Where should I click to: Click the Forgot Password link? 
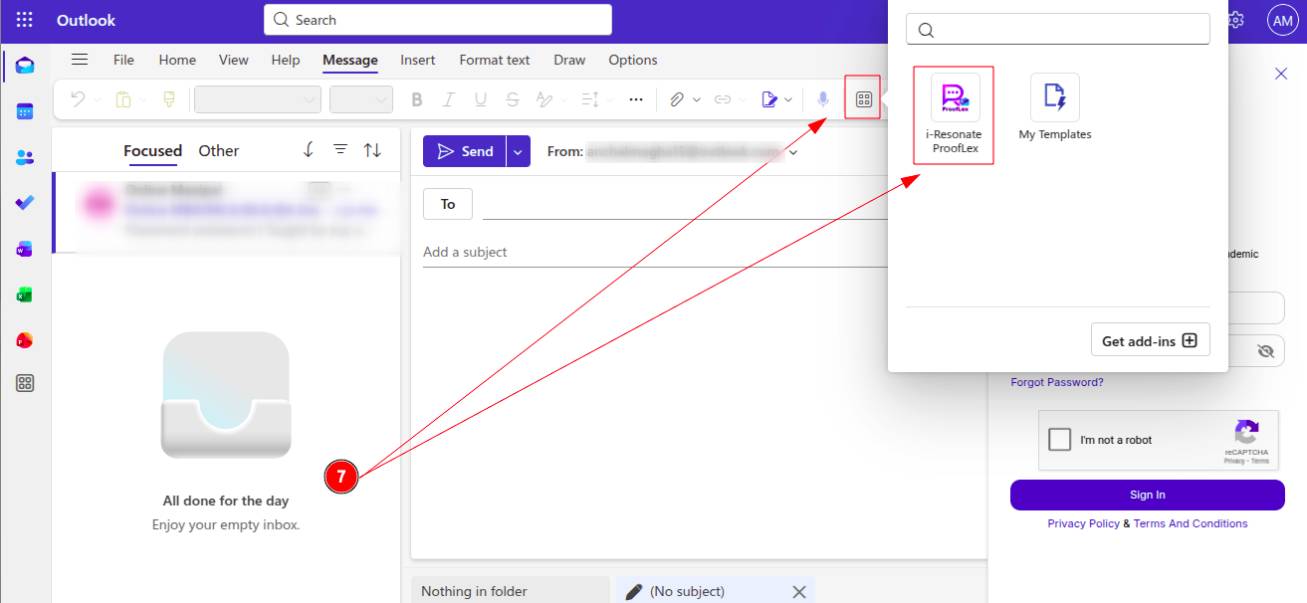(1056, 382)
